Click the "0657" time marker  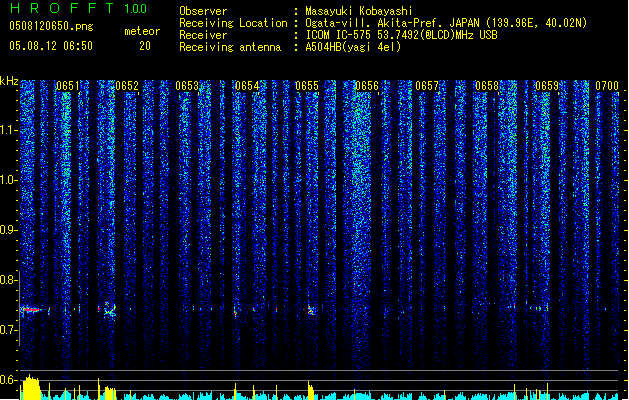[426, 86]
